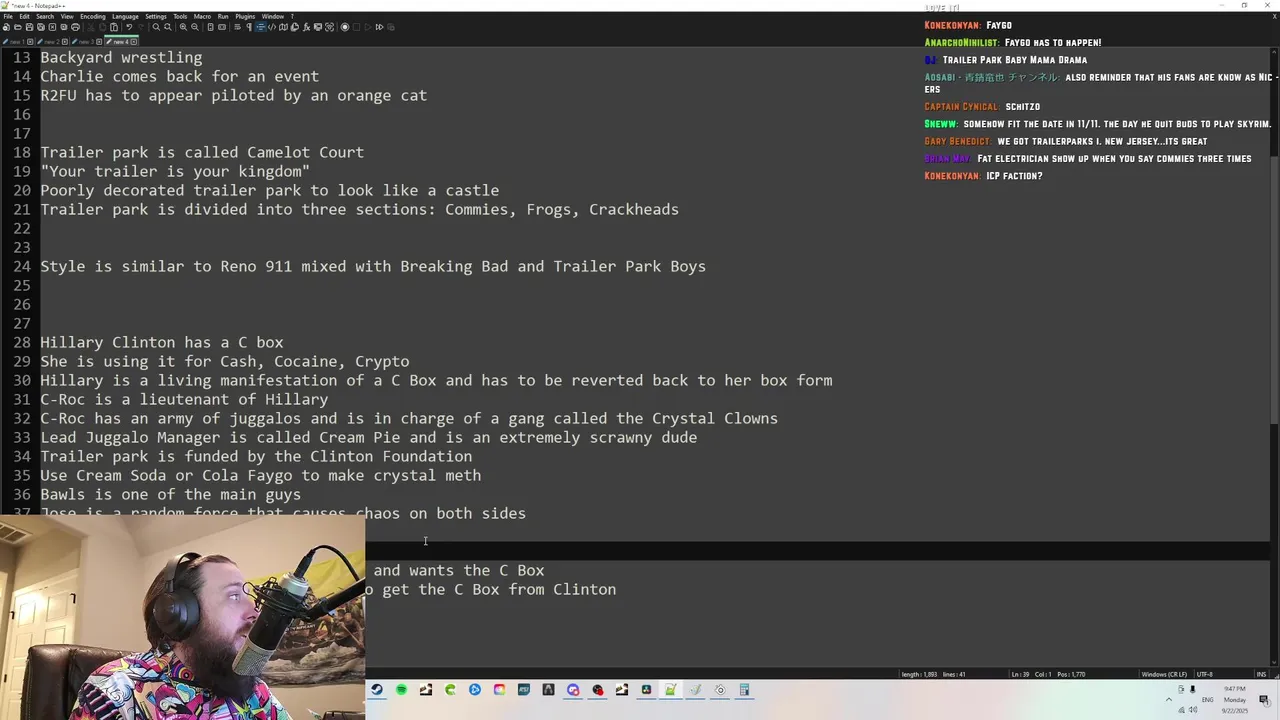Open the Encoding menu
This screenshot has width=1280, height=720.
[93, 16]
